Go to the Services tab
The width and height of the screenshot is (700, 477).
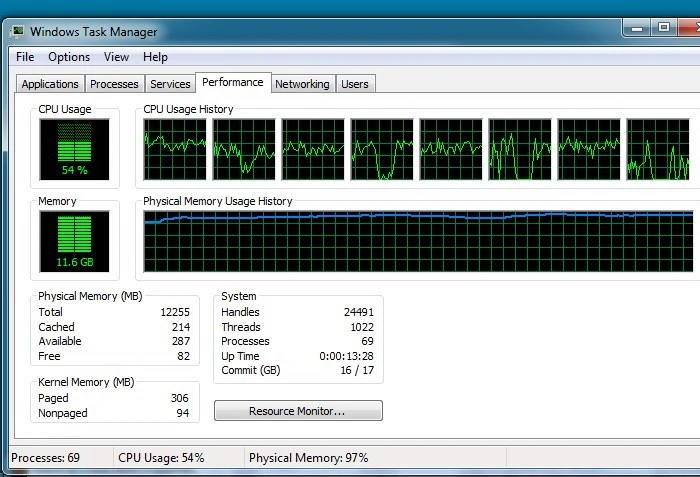[170, 84]
